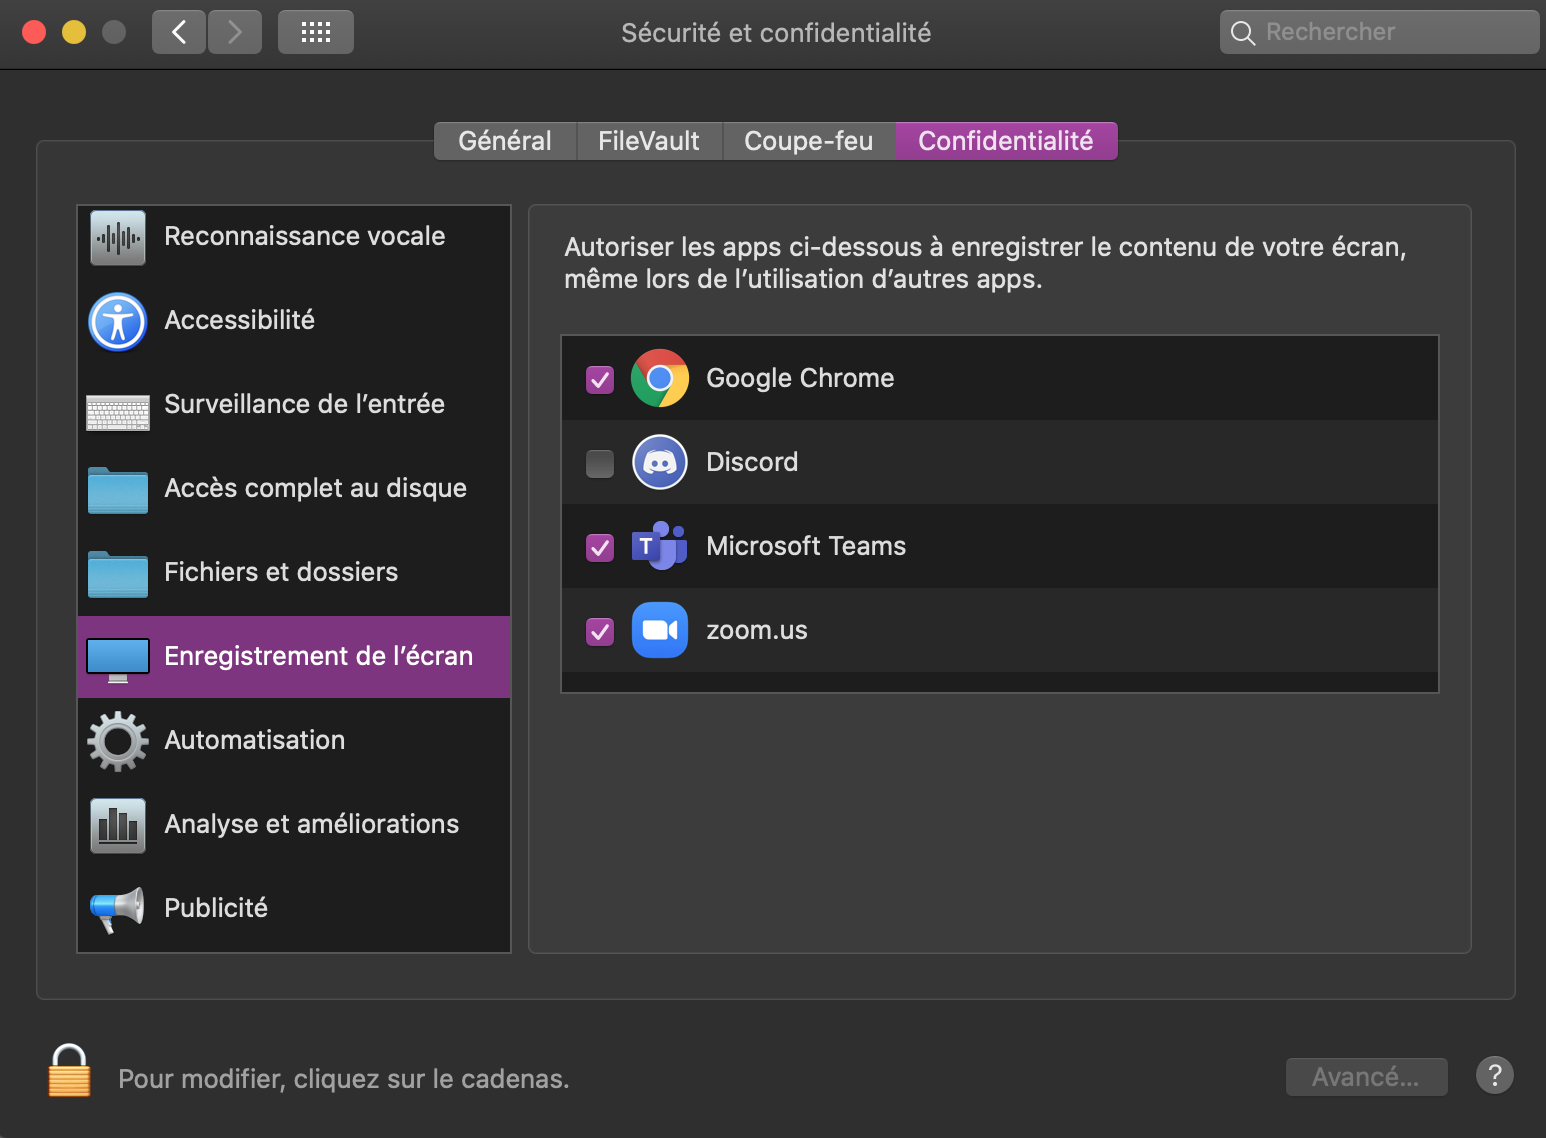1546x1138 pixels.
Task: Show all preferences with grid button
Action: [316, 32]
